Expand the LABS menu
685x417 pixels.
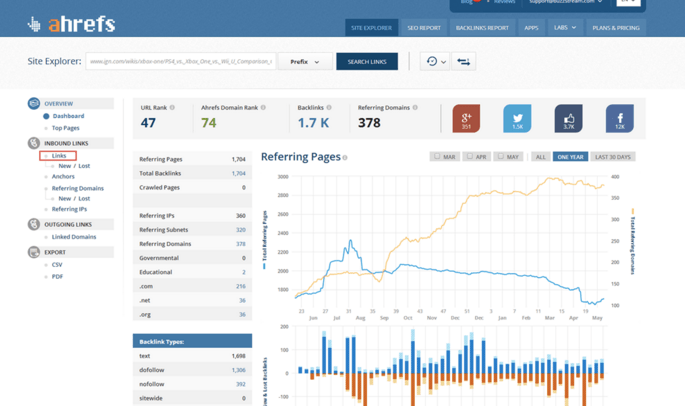(x=565, y=28)
